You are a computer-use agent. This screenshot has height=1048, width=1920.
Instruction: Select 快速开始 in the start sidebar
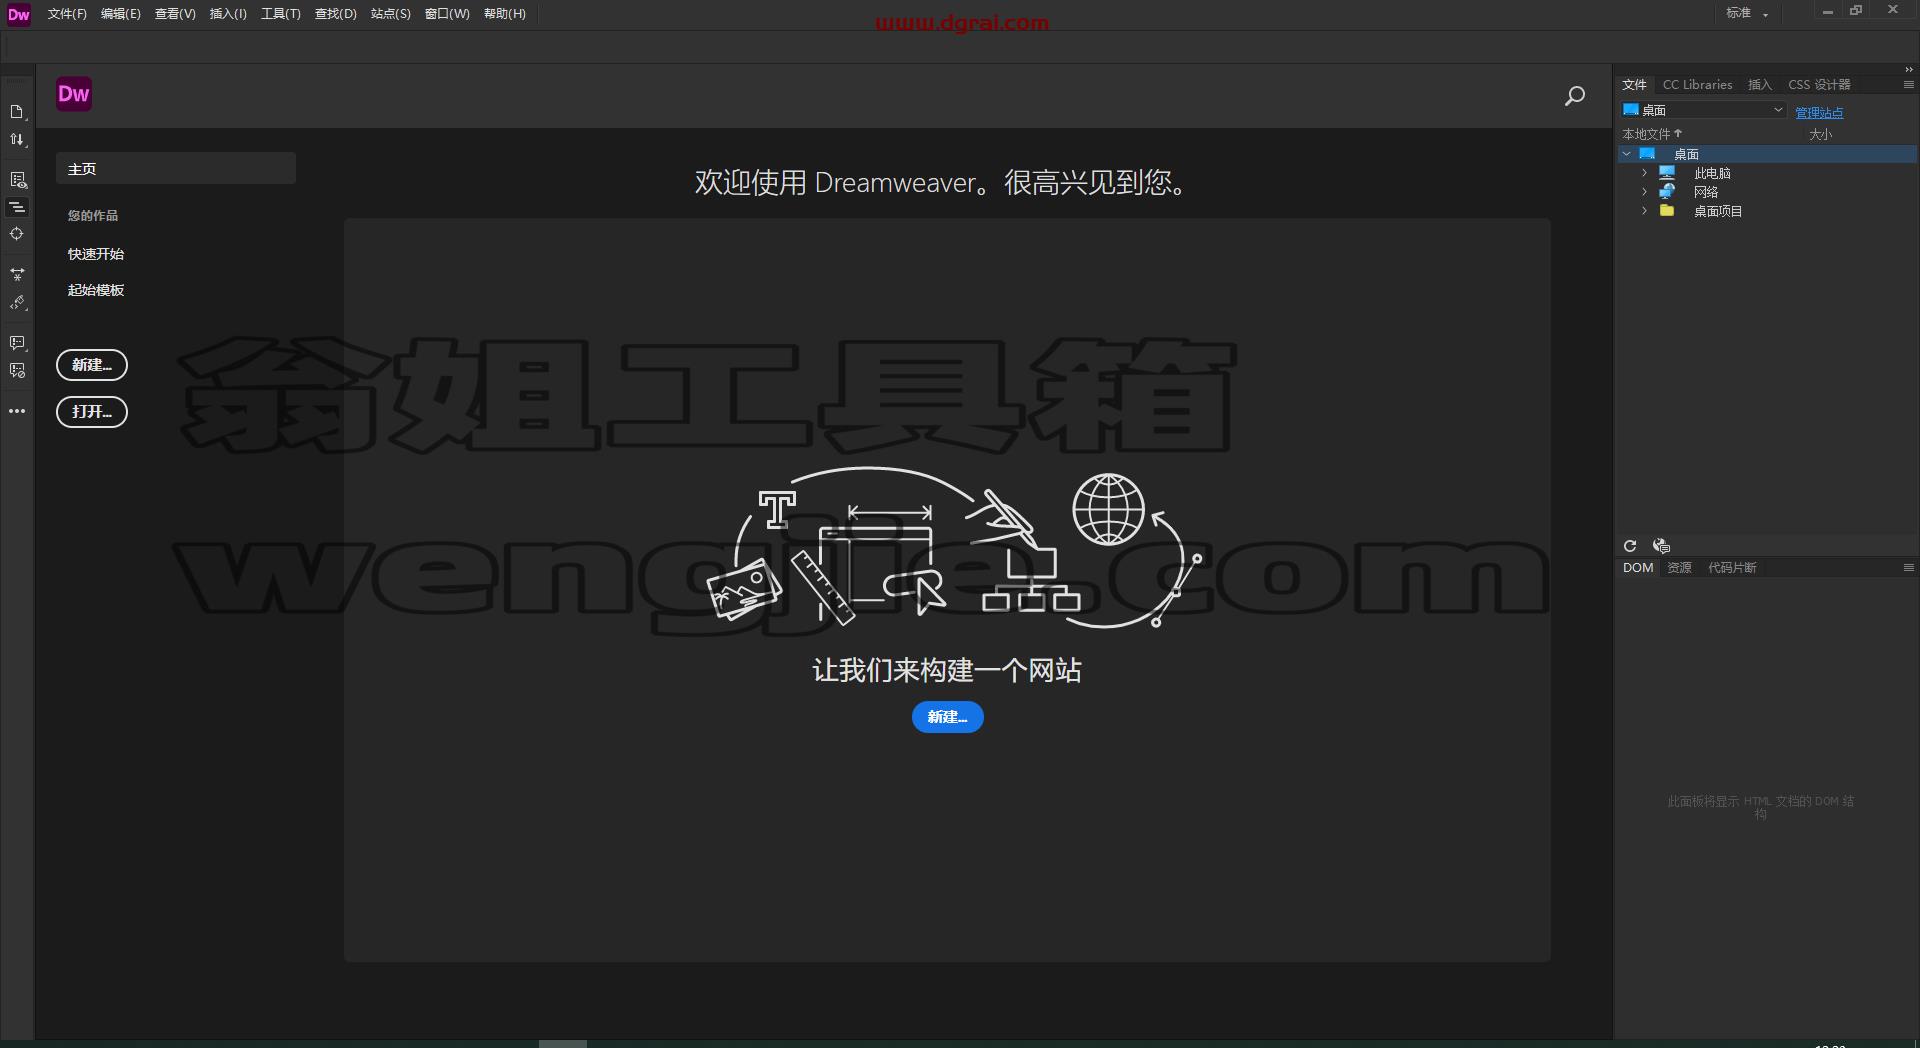coord(96,254)
